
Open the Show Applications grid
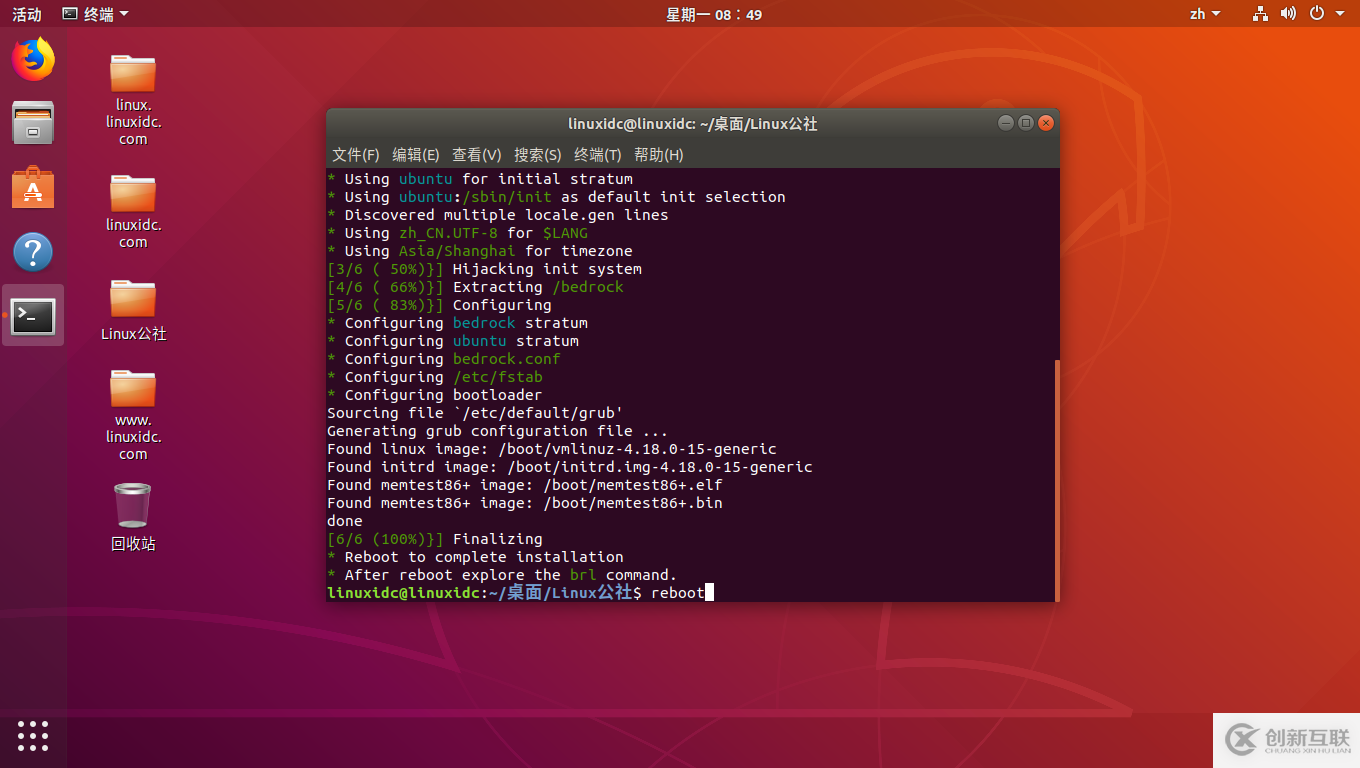point(33,736)
